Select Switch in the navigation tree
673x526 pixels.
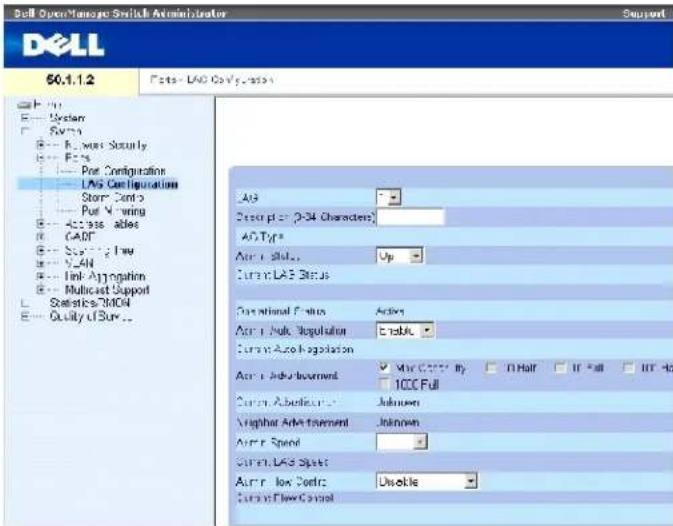point(65,131)
